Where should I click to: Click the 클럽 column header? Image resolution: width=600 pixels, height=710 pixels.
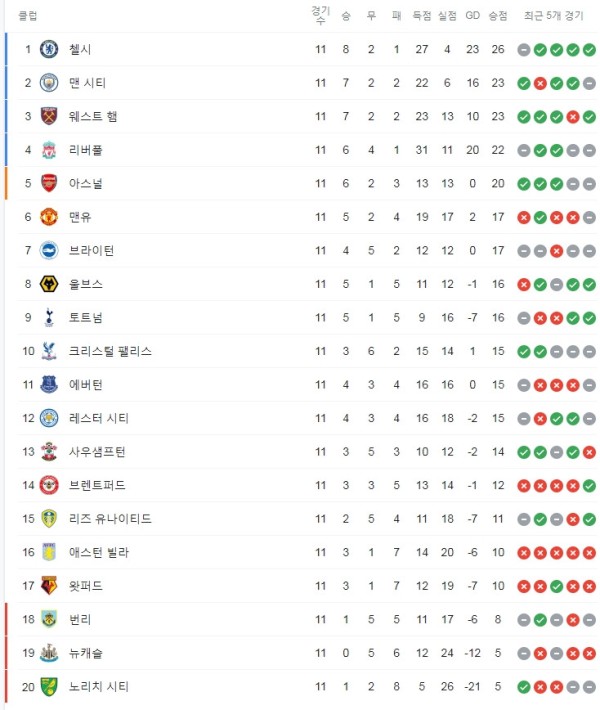[28, 16]
